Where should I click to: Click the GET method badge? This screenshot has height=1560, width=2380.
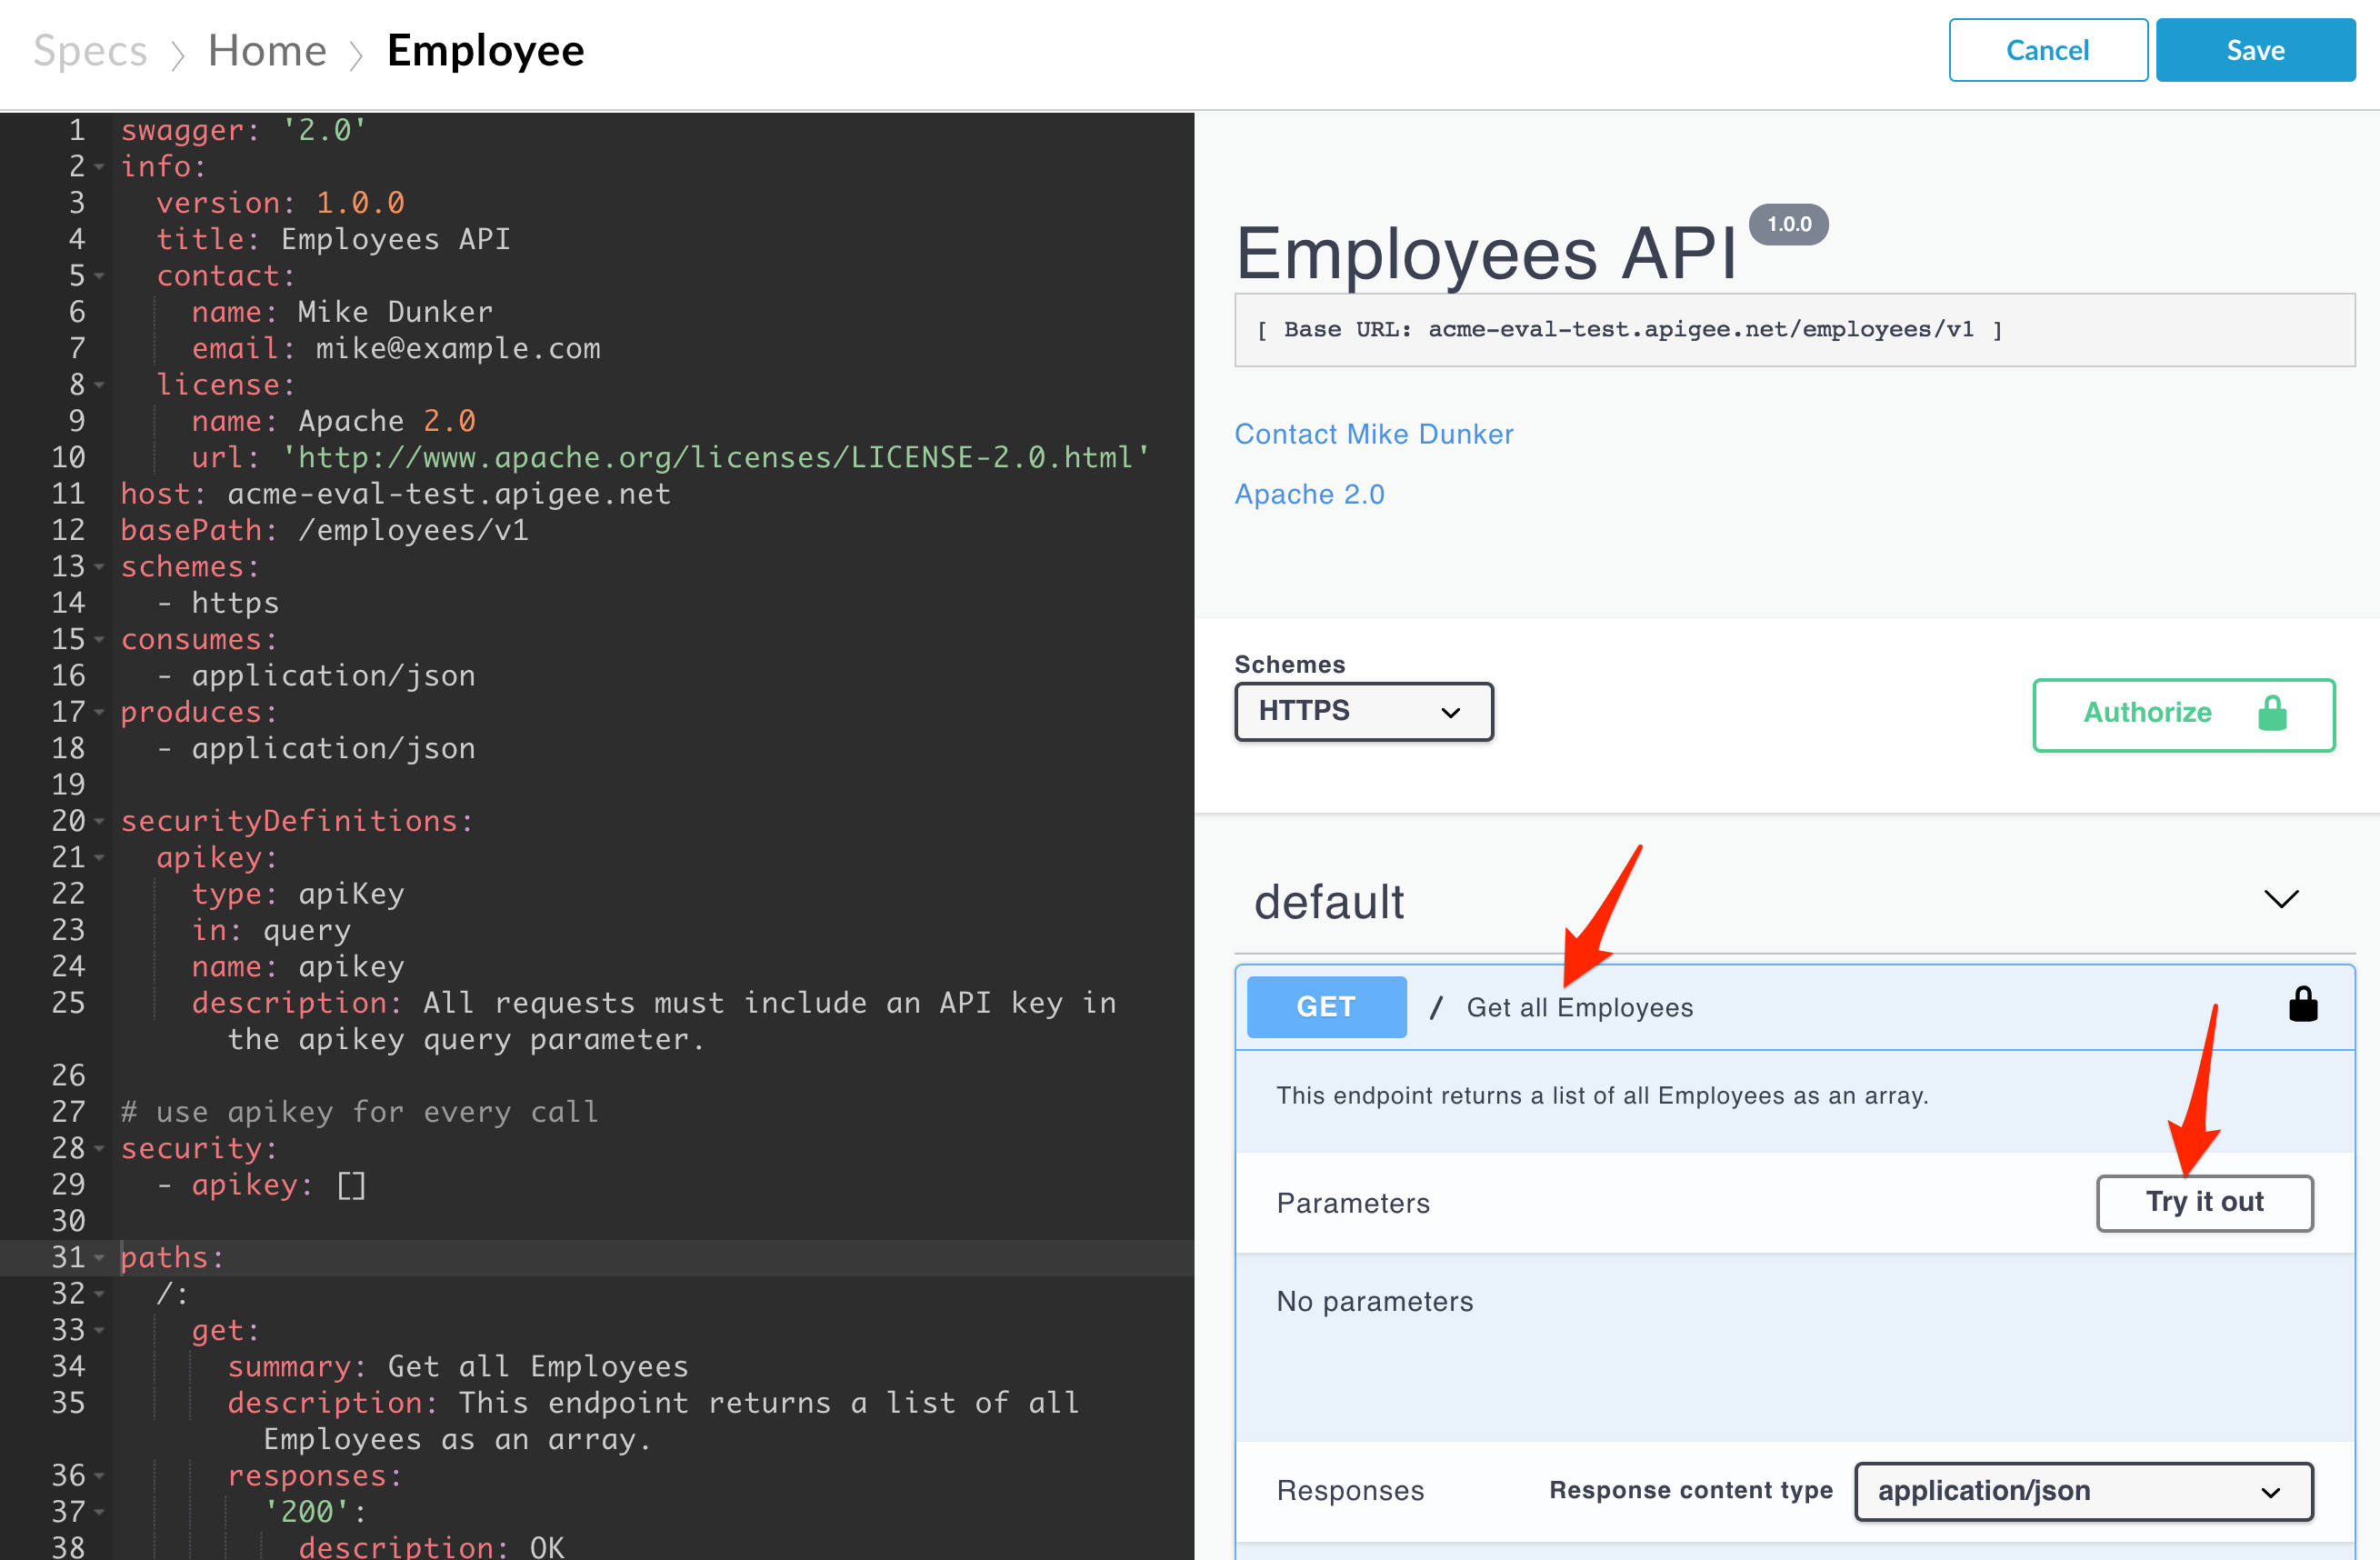[1326, 1007]
